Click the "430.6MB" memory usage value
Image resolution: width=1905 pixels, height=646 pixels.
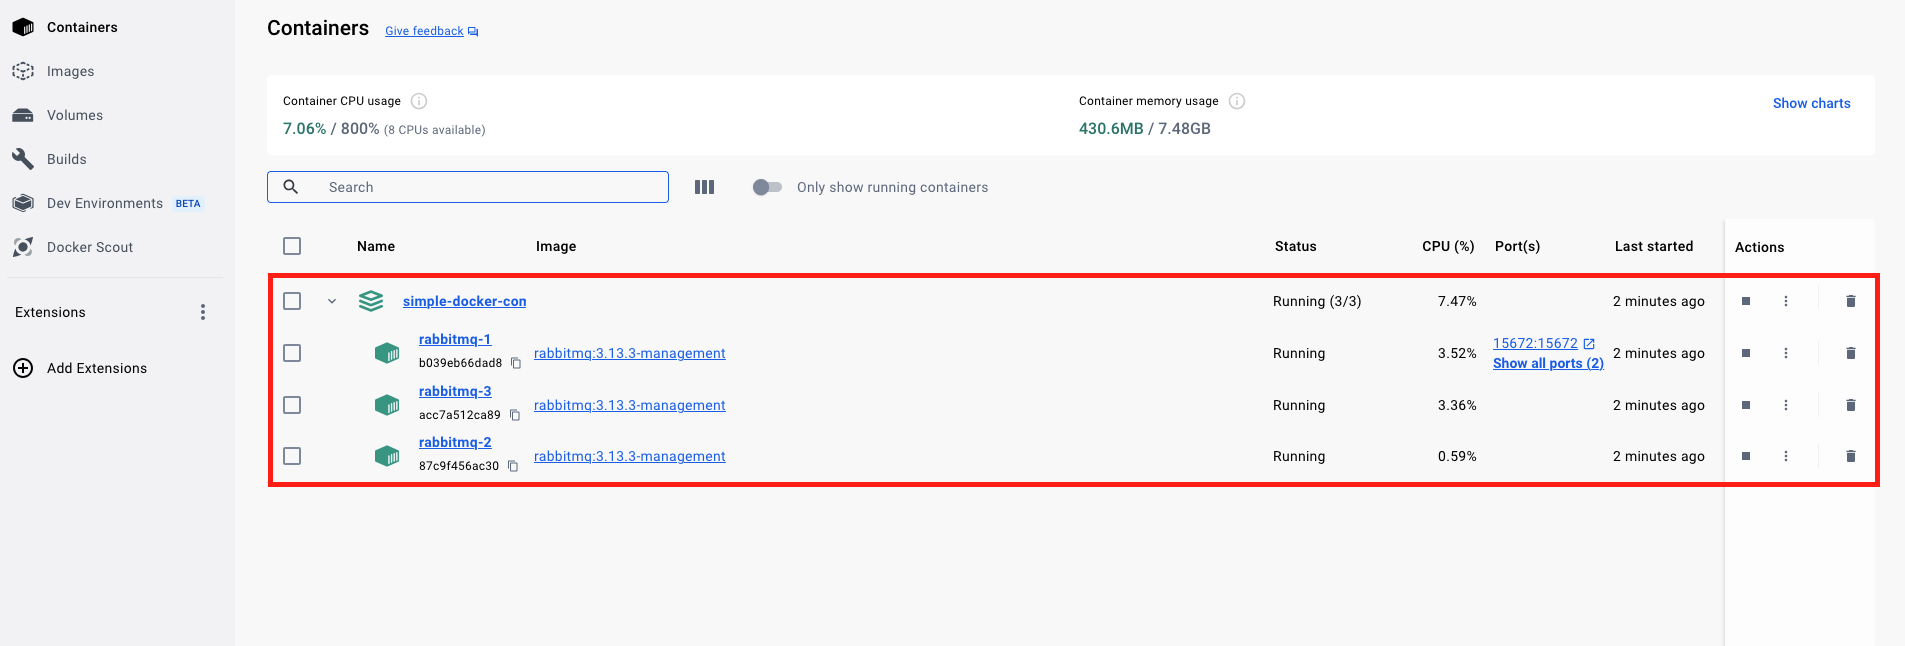click(1111, 129)
